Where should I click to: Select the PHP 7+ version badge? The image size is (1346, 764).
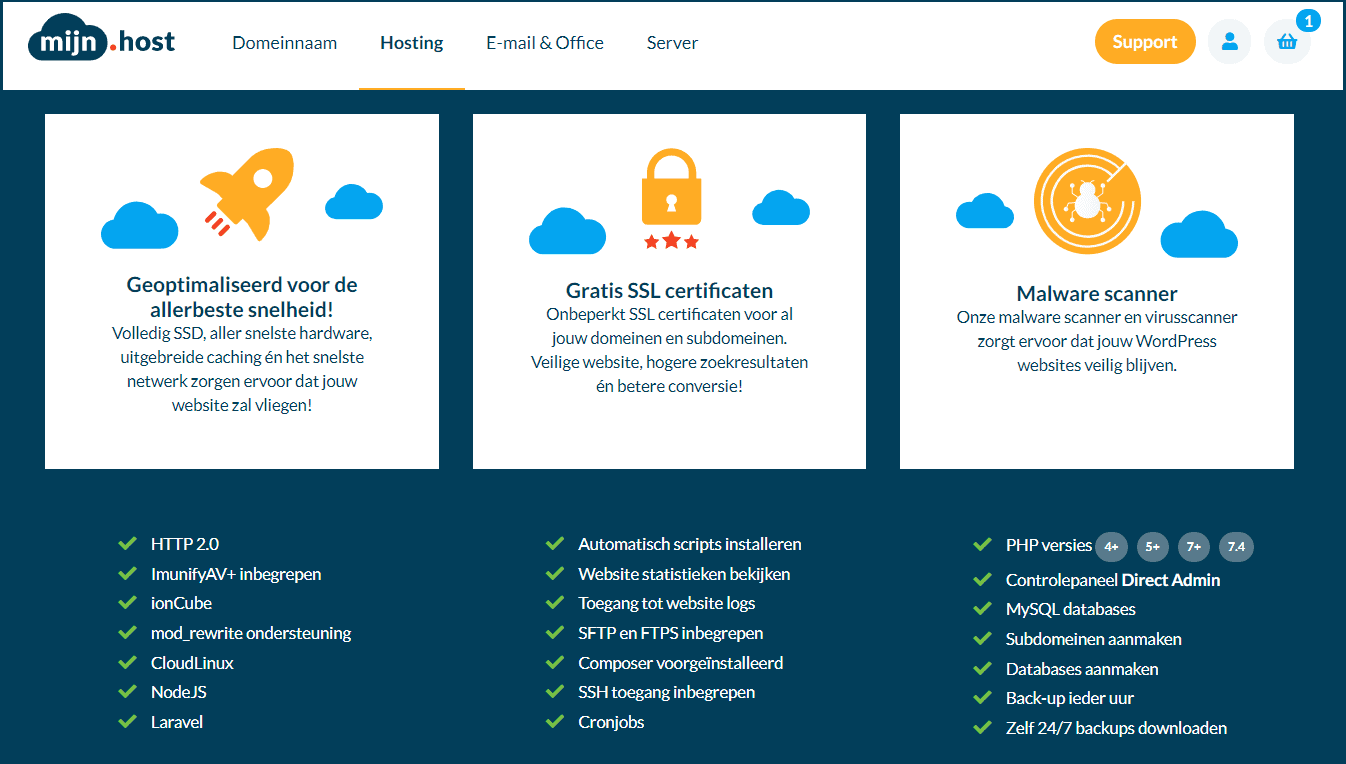pyautogui.click(x=1194, y=547)
